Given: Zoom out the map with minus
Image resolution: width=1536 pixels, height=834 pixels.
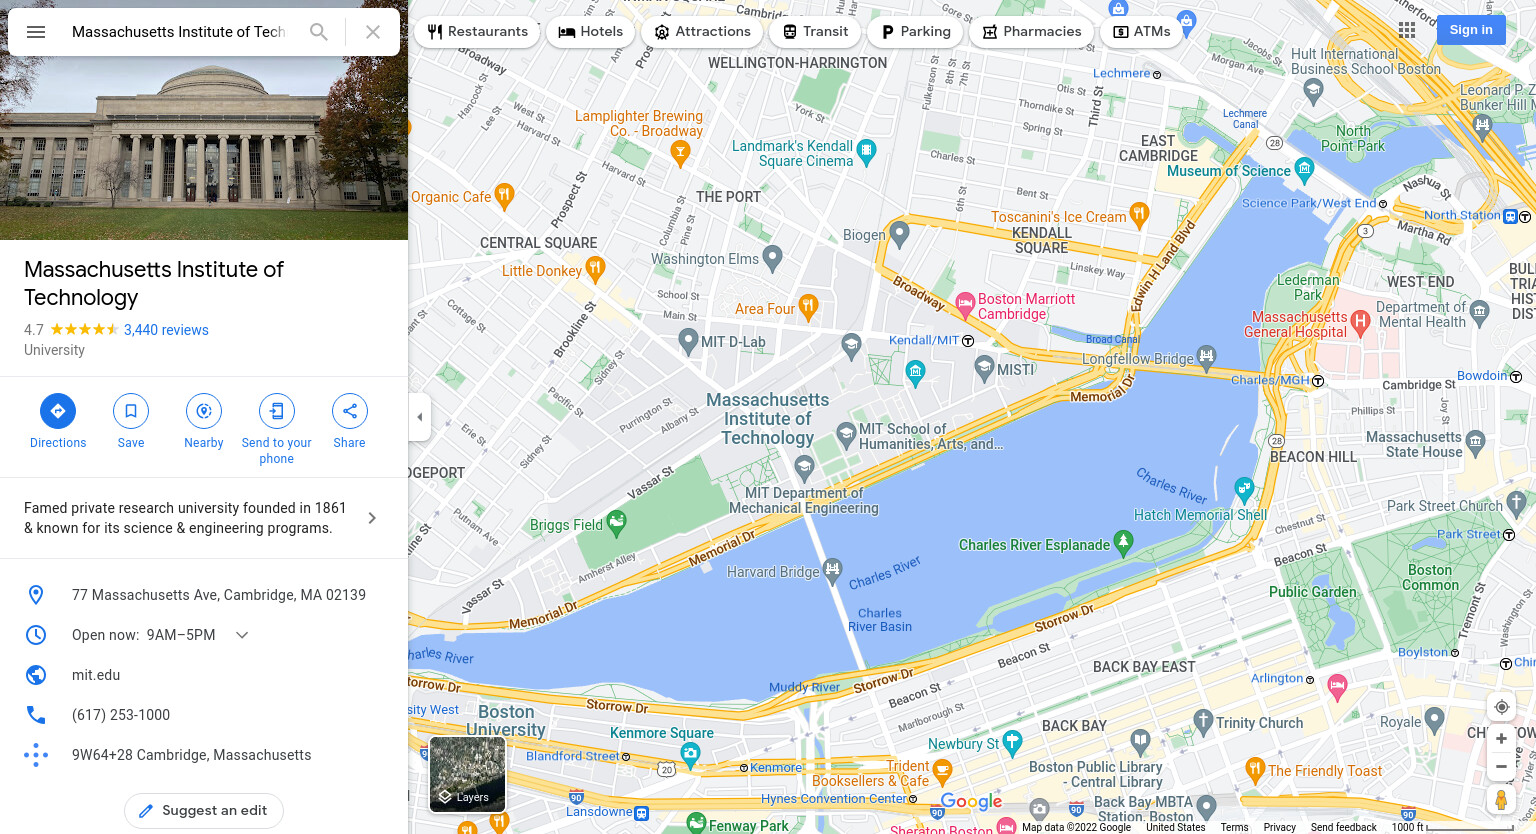Looking at the screenshot, I should [1501, 767].
